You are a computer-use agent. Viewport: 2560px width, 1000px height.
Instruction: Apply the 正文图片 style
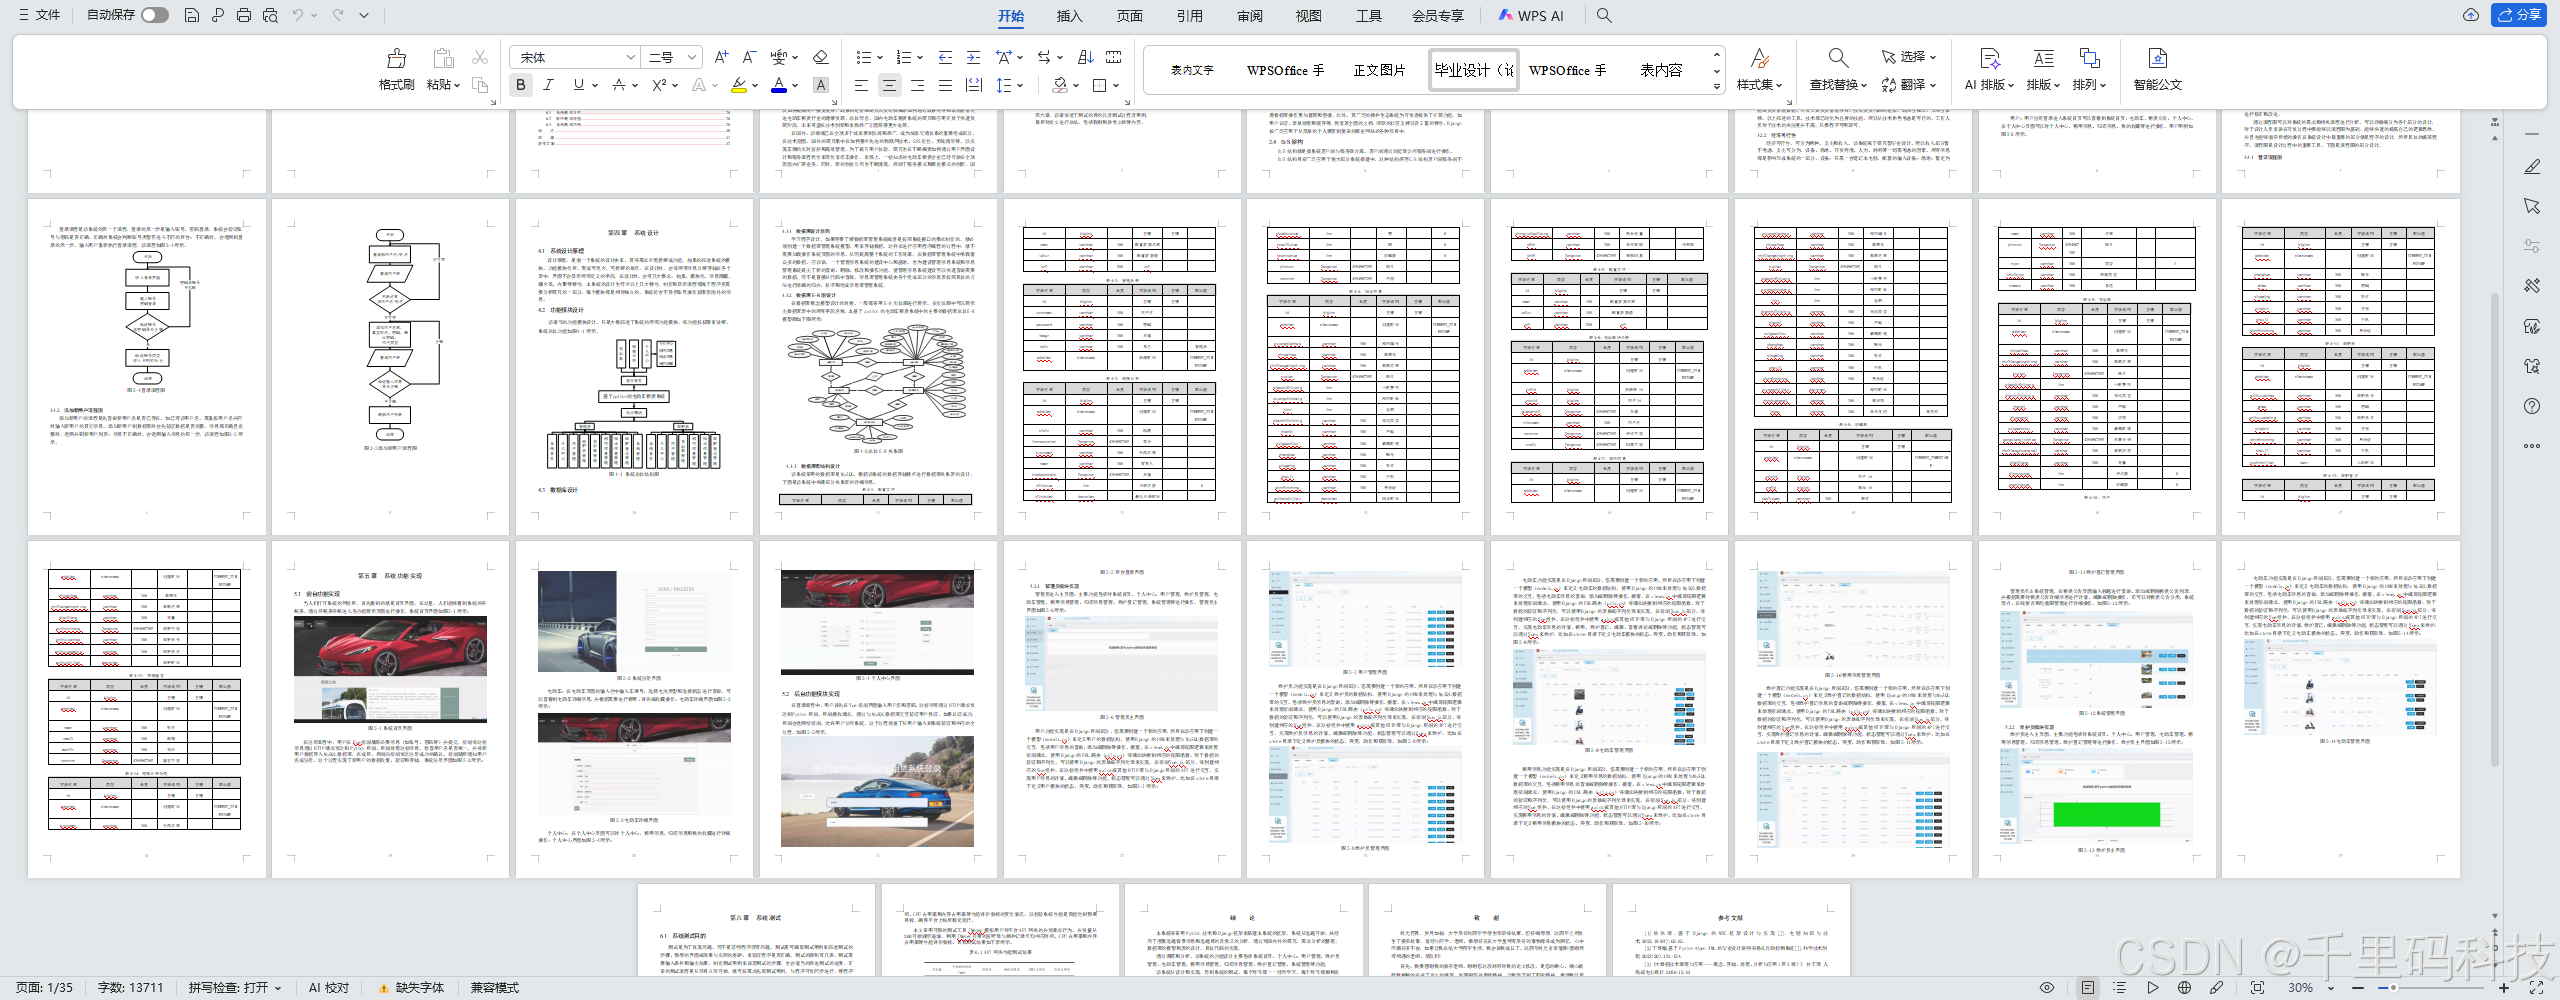click(x=1379, y=70)
